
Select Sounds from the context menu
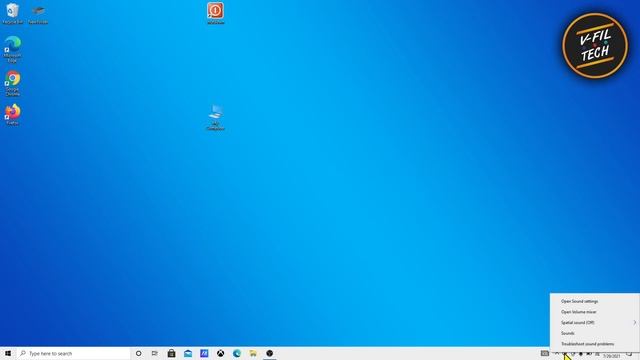pos(594,333)
